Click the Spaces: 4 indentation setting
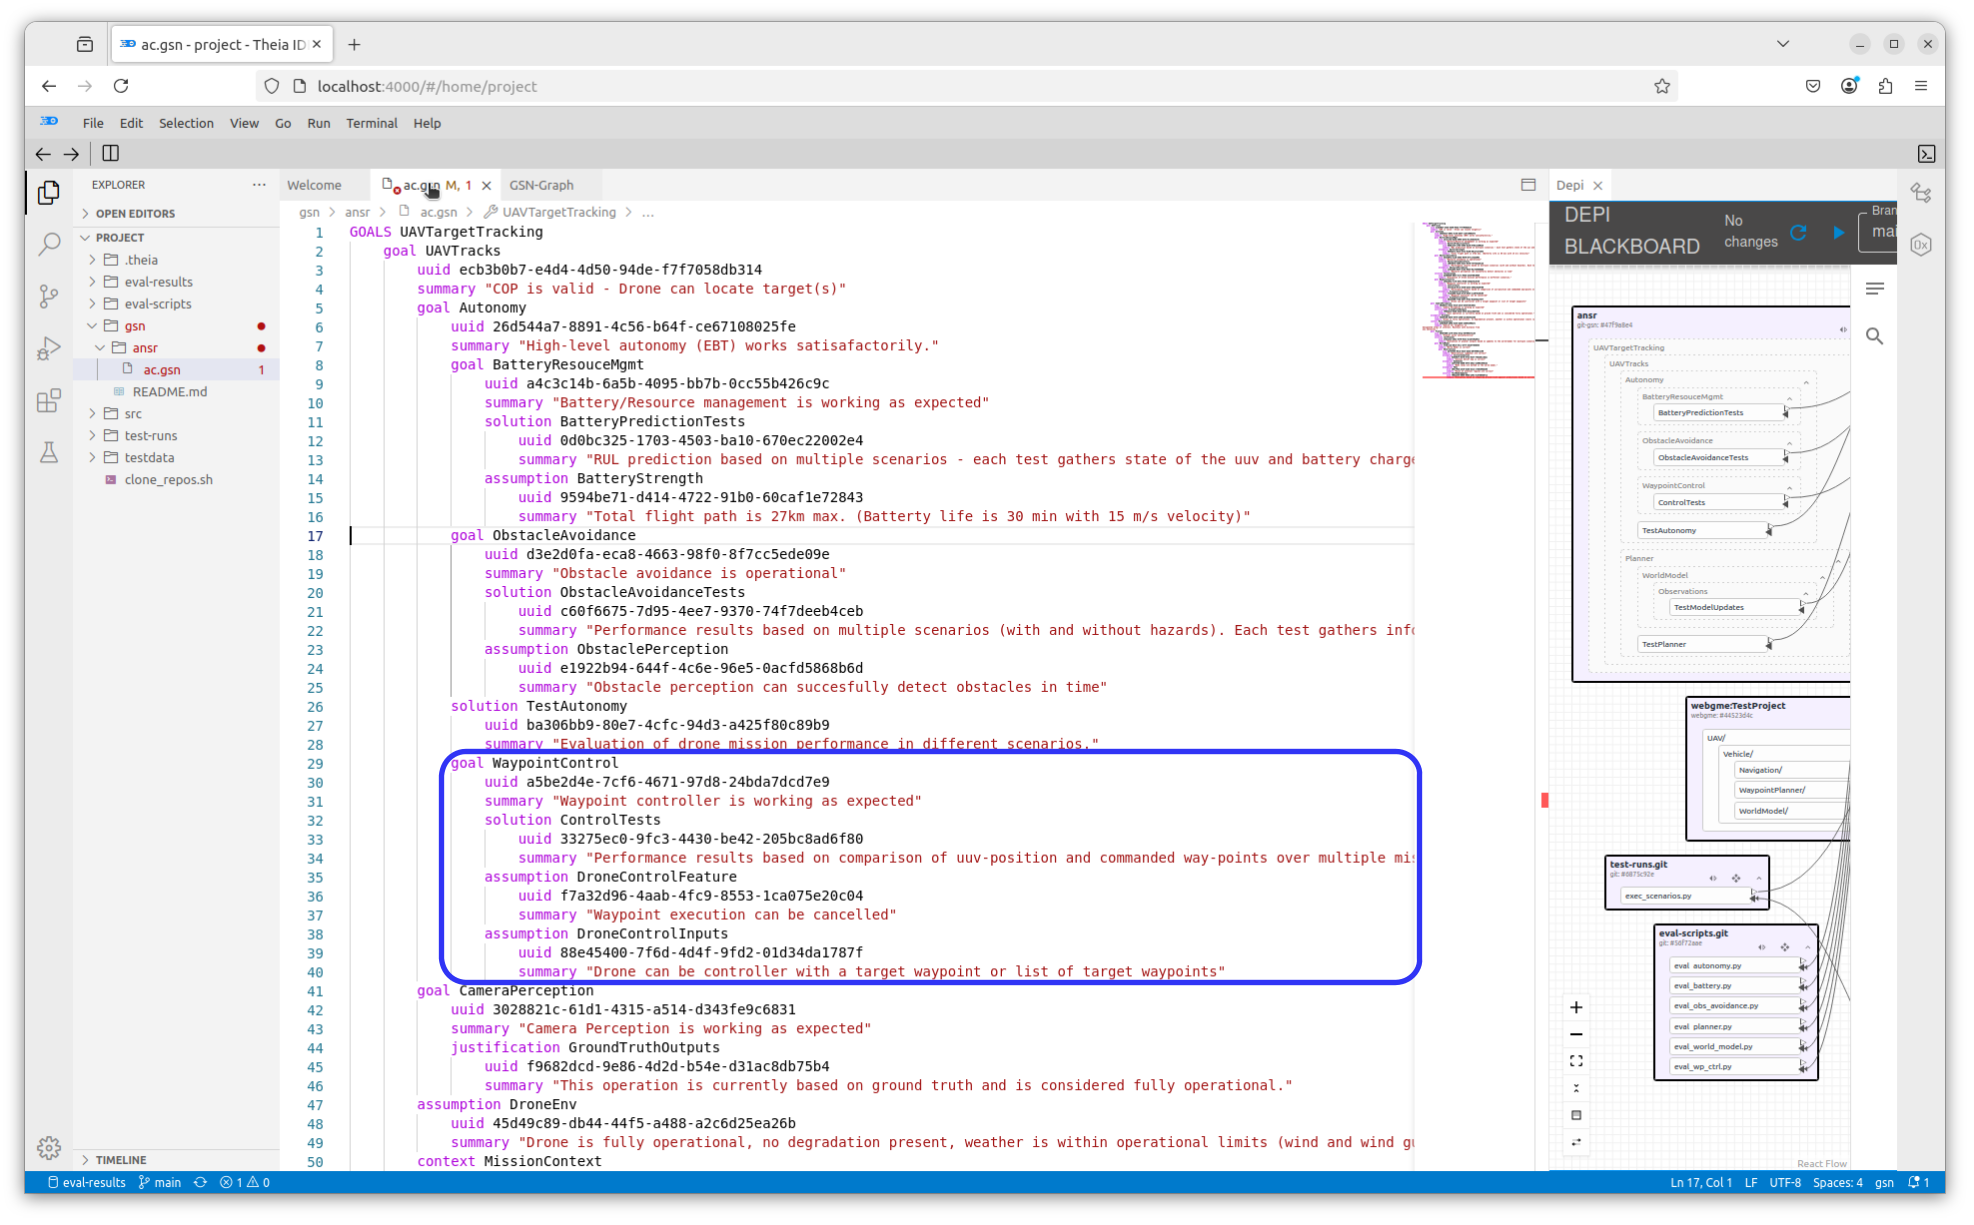The height and width of the screenshot is (1225, 1974). click(1838, 1183)
